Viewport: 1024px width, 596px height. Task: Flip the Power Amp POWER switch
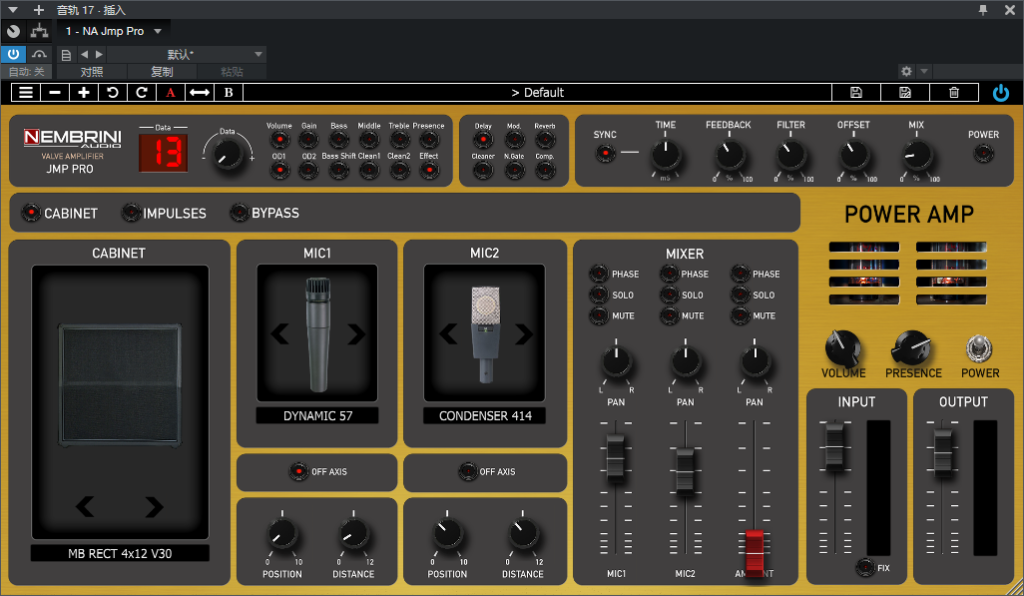coord(979,349)
